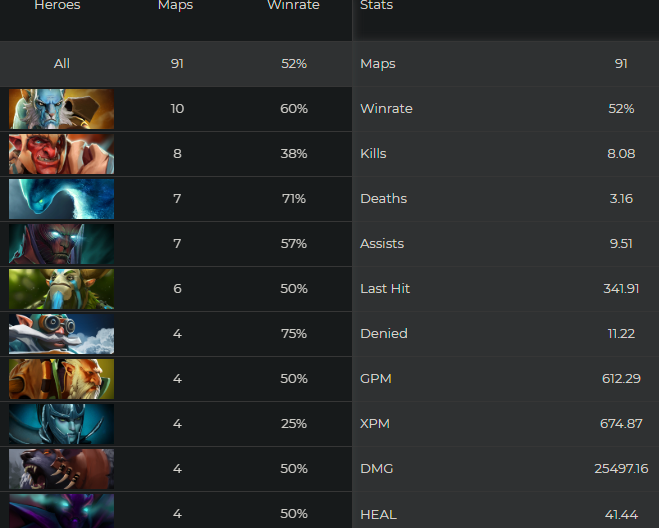Select the Stats panel header
The height and width of the screenshot is (528, 659).
[x=376, y=6]
